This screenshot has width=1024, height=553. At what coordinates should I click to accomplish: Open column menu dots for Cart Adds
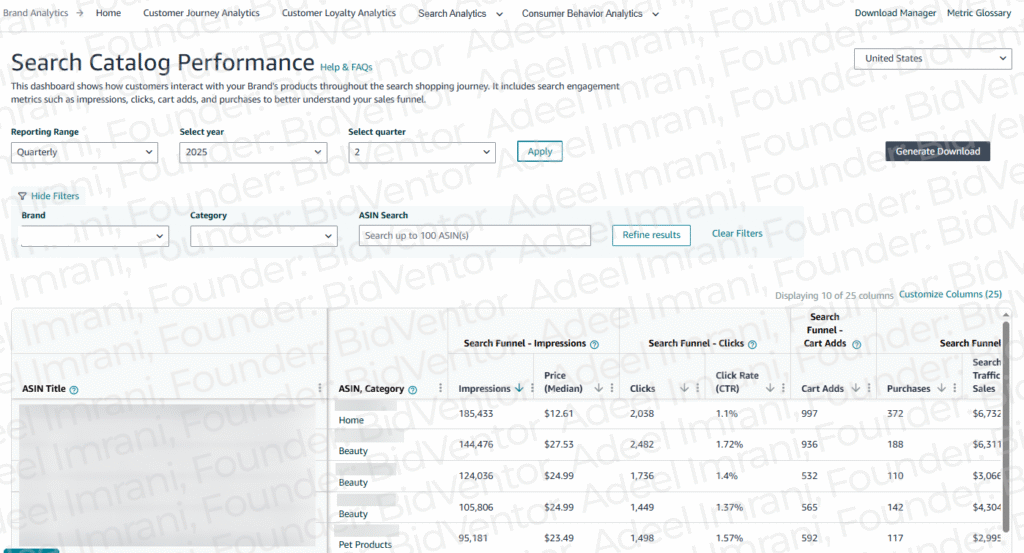pyautogui.click(x=869, y=388)
